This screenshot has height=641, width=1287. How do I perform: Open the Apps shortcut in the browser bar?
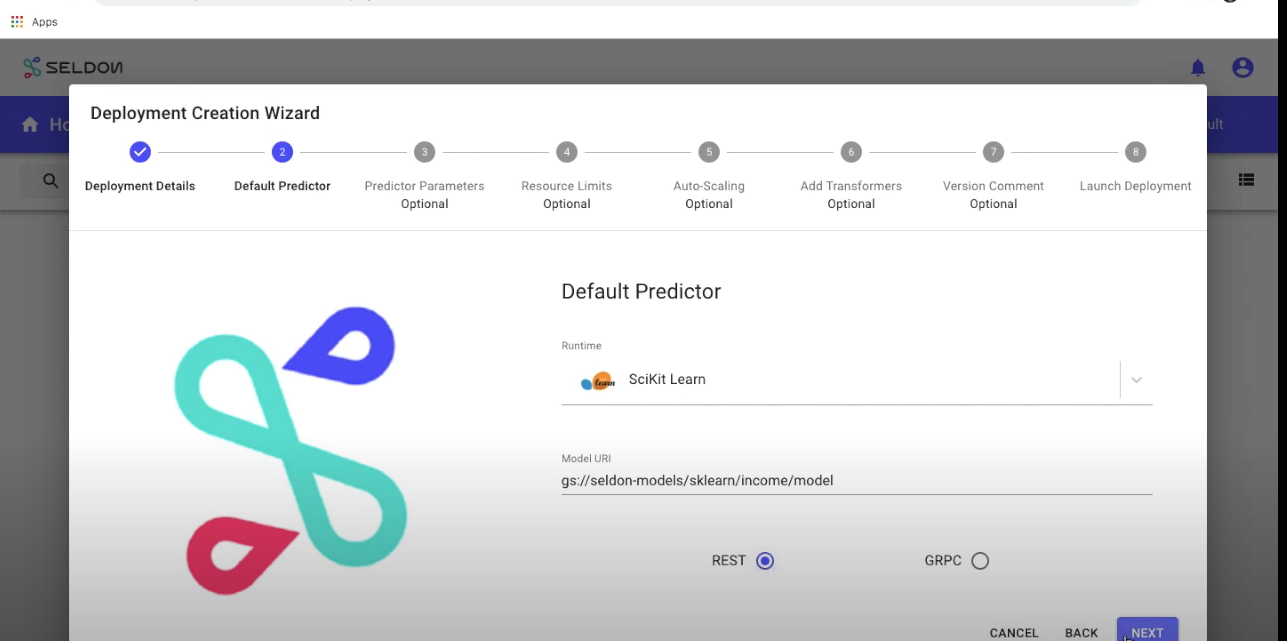pyautogui.click(x=40, y=21)
